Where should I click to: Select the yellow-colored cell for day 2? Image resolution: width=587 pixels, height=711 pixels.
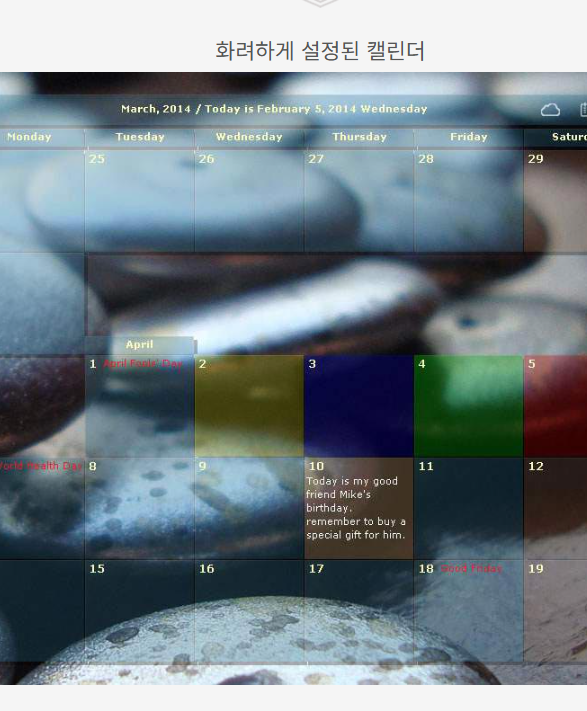249,406
